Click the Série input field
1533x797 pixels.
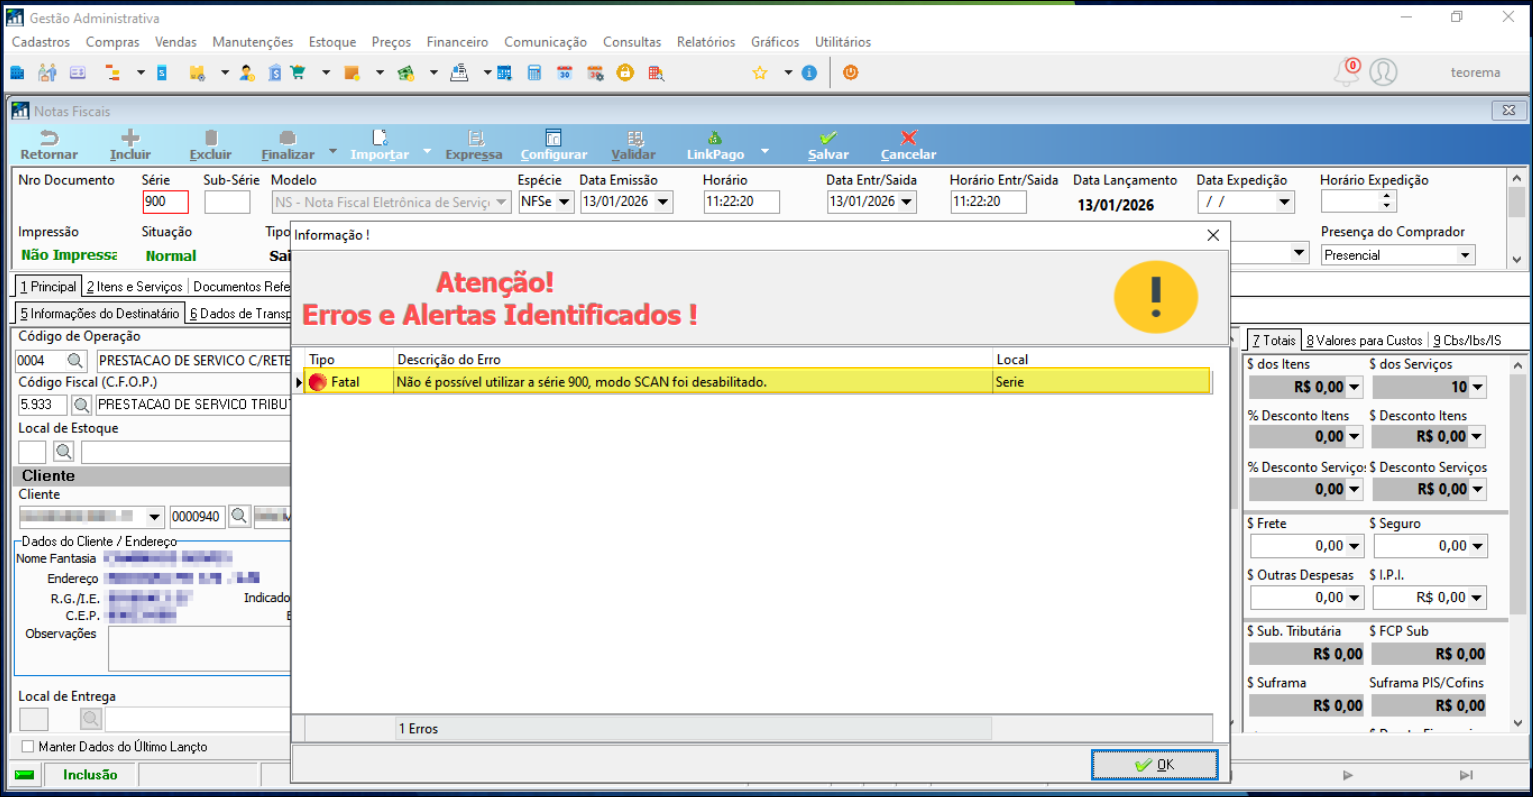coord(165,202)
